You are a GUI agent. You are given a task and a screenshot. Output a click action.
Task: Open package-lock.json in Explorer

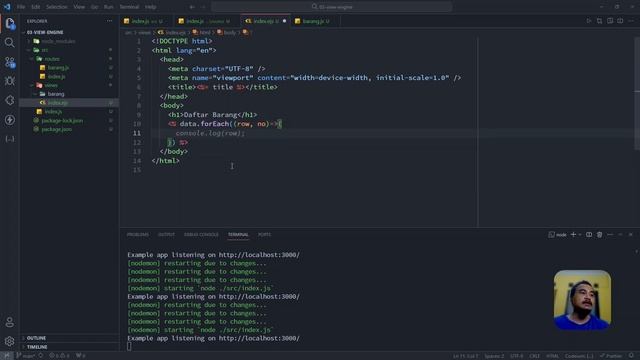(69, 121)
